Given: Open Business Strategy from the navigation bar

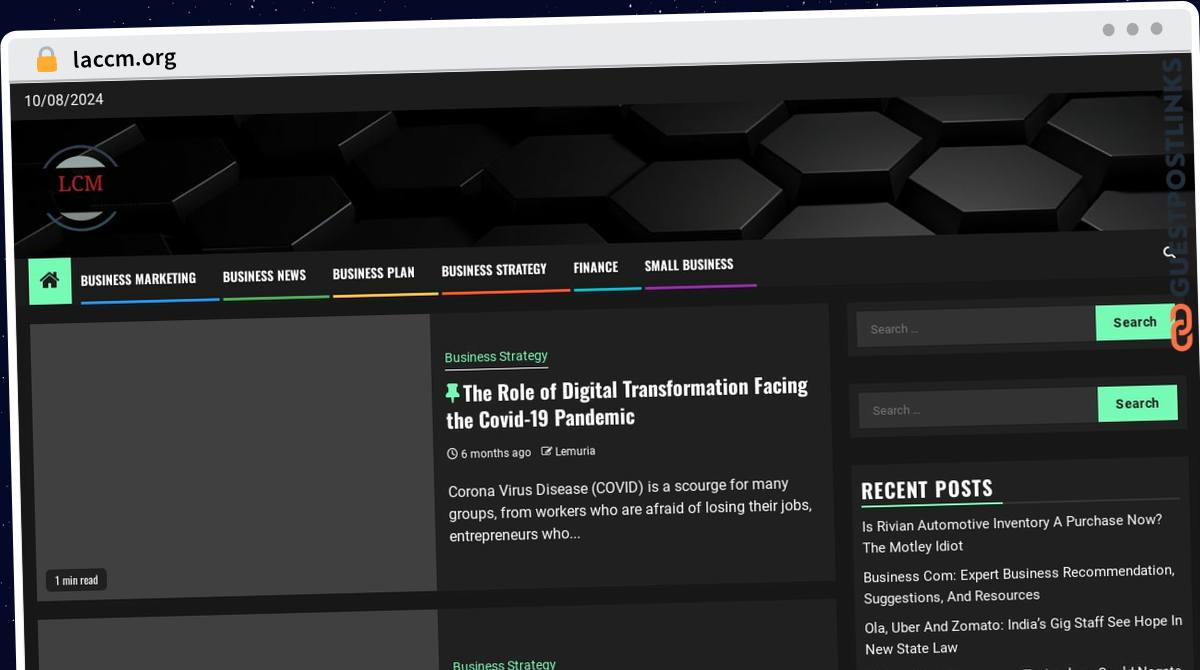Looking at the screenshot, I should pos(494,270).
